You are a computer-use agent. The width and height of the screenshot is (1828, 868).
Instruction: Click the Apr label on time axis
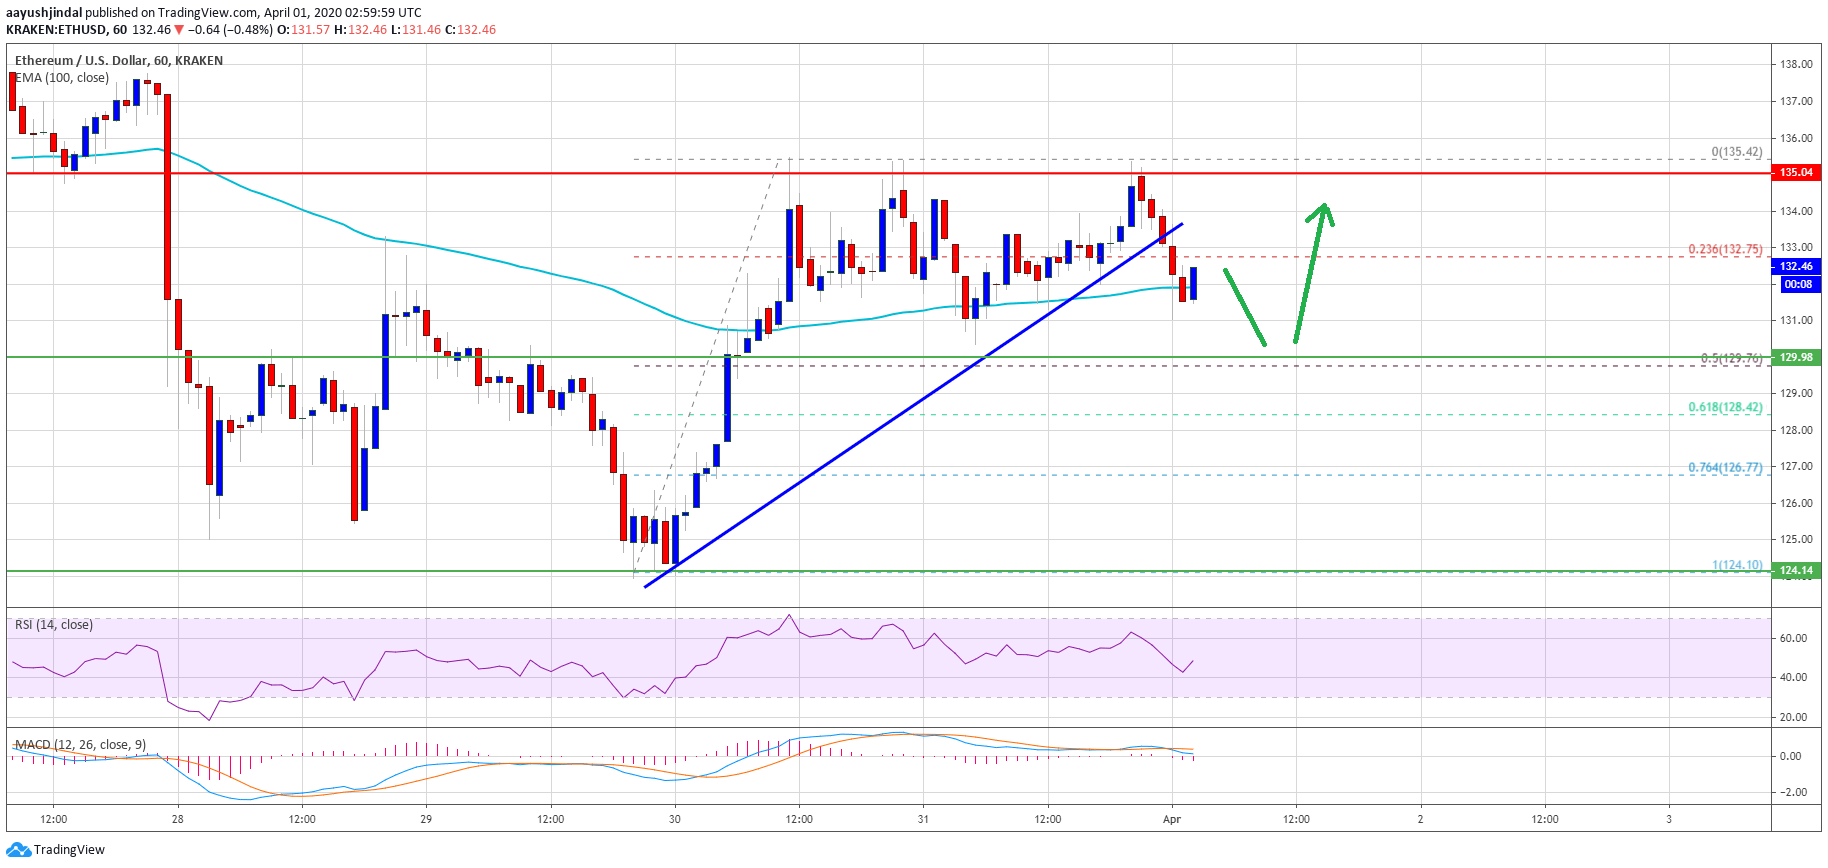point(1172,819)
